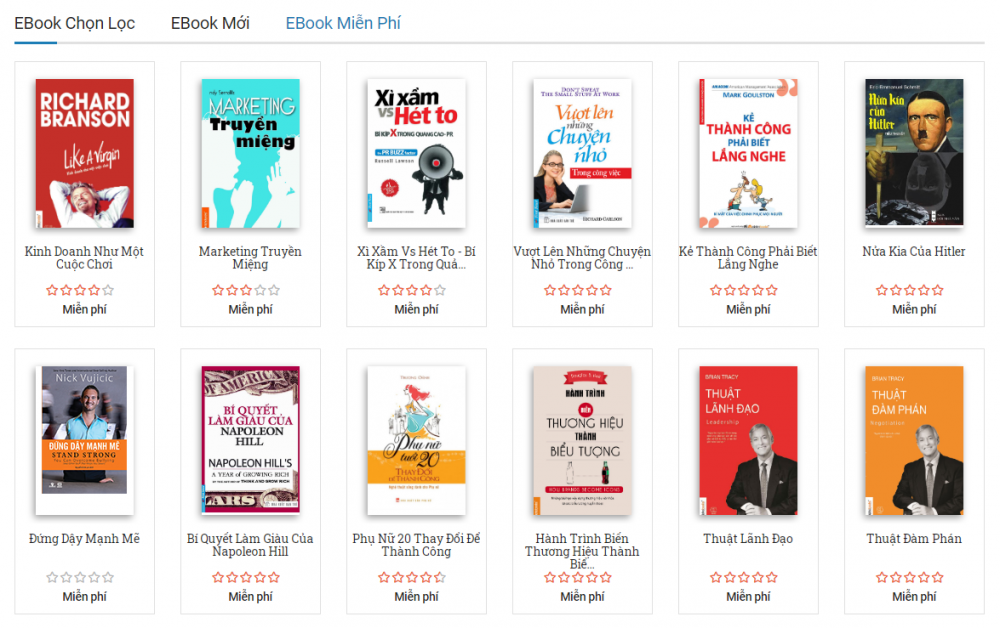Open the Phụ Nữ Tuổi 20 book cover
This screenshot has height=628, width=1000.
[x=416, y=441]
